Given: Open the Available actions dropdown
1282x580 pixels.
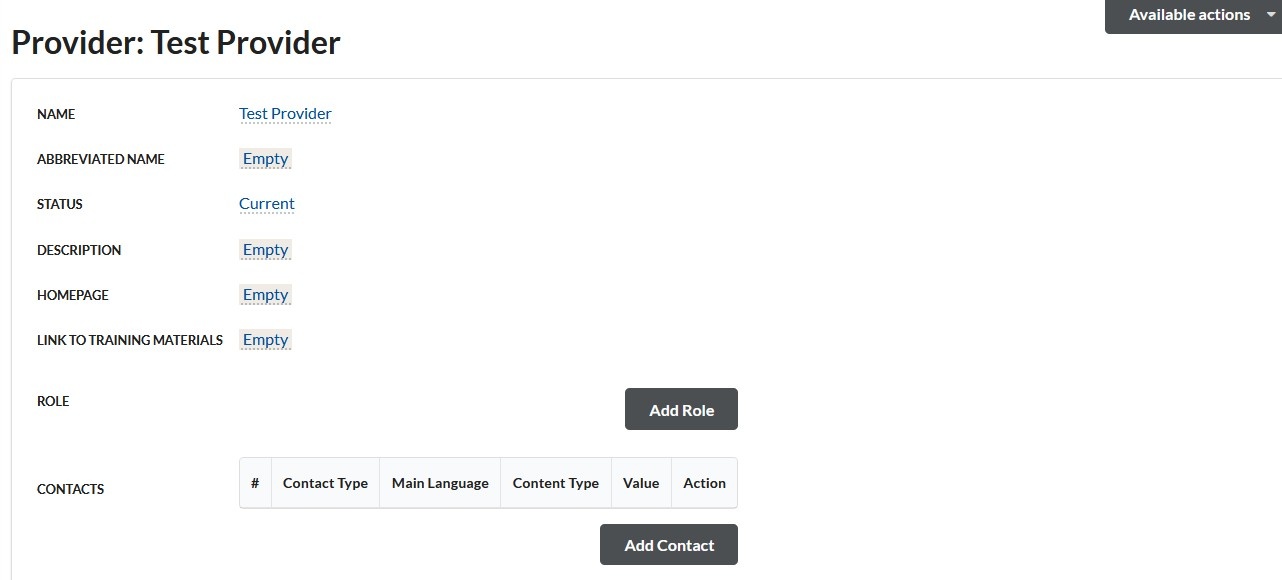Looking at the screenshot, I should point(1191,15).
